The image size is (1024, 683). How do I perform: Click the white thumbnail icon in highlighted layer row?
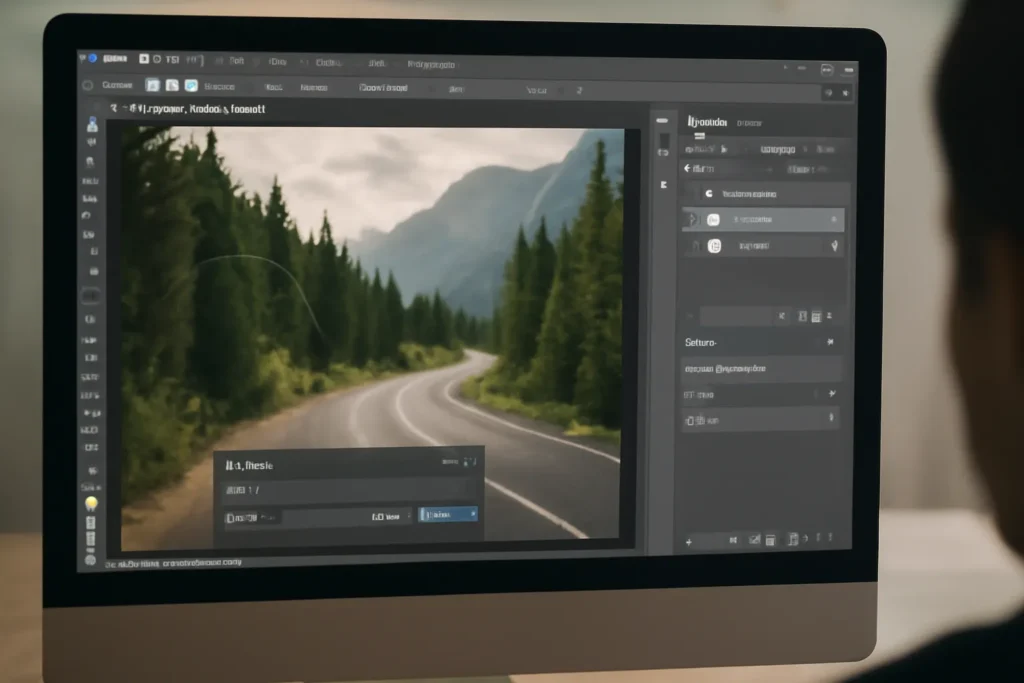[713, 219]
